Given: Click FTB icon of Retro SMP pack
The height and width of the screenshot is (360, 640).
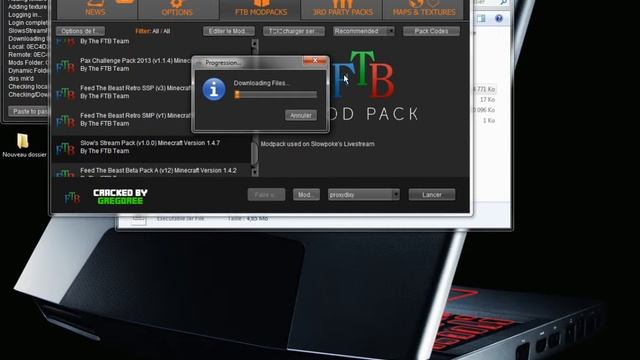Looking at the screenshot, I should tap(65, 121).
